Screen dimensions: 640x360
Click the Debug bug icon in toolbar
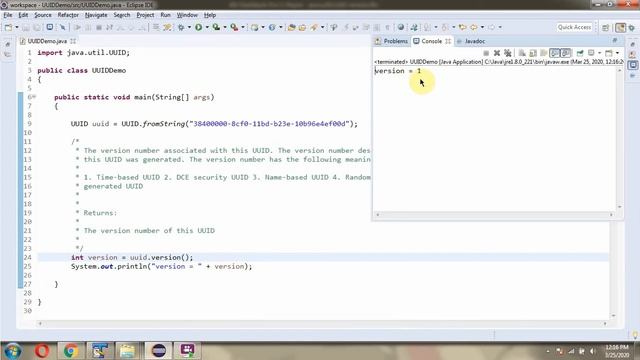181,27
